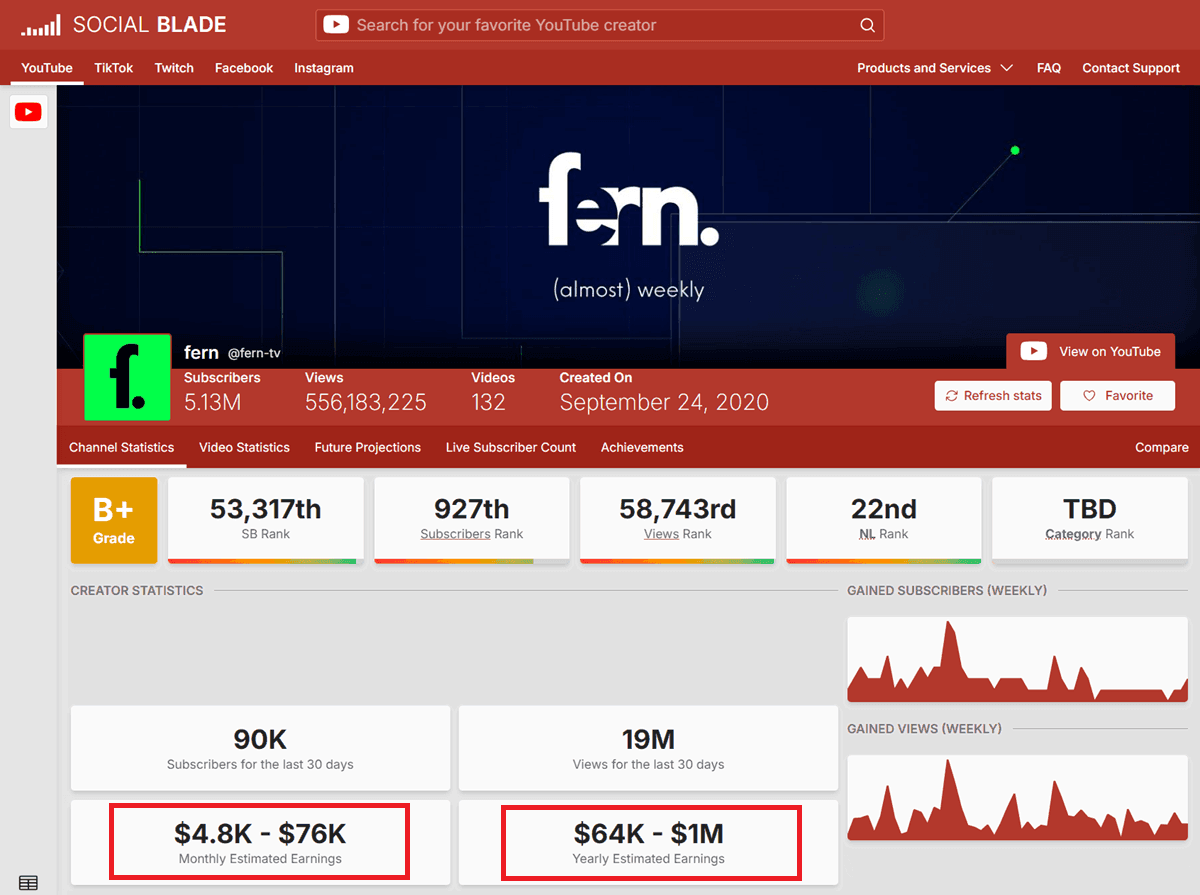Click the 132 videos count
This screenshot has width=1200, height=895.
click(x=488, y=402)
